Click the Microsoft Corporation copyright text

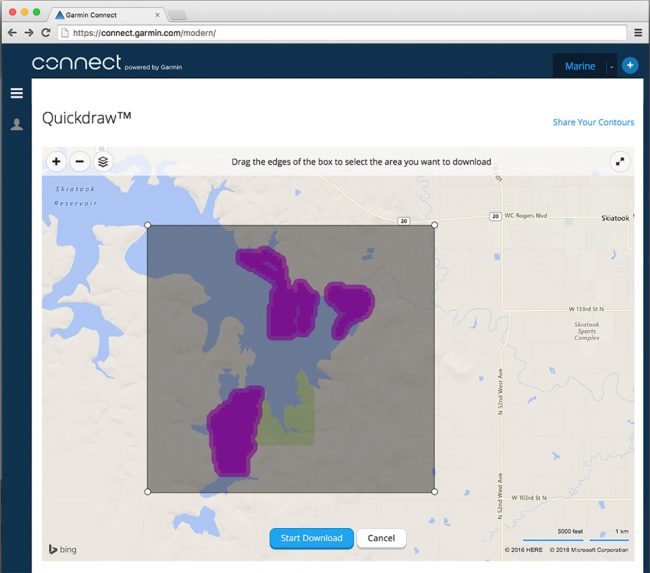589,550
